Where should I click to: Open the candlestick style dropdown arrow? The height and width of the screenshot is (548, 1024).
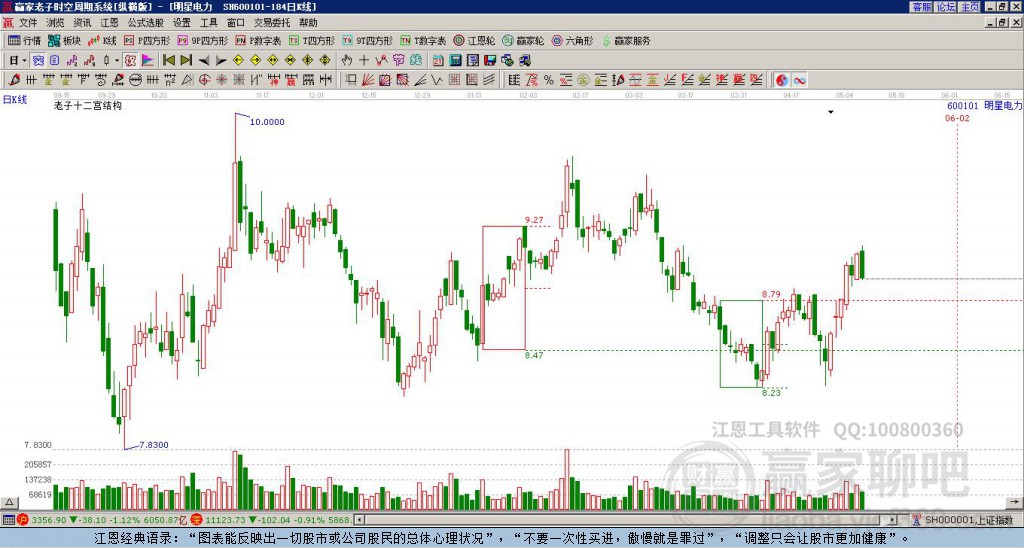point(116,60)
